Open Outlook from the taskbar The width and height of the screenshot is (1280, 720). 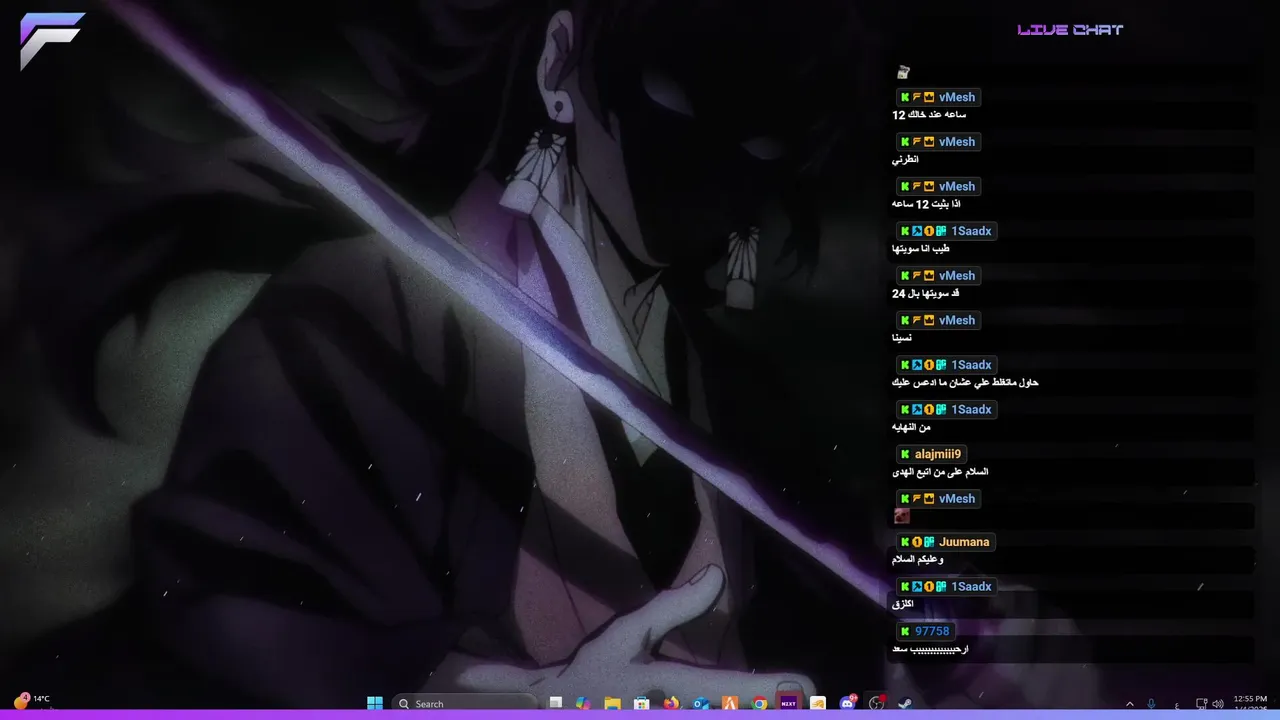pyautogui.click(x=701, y=704)
